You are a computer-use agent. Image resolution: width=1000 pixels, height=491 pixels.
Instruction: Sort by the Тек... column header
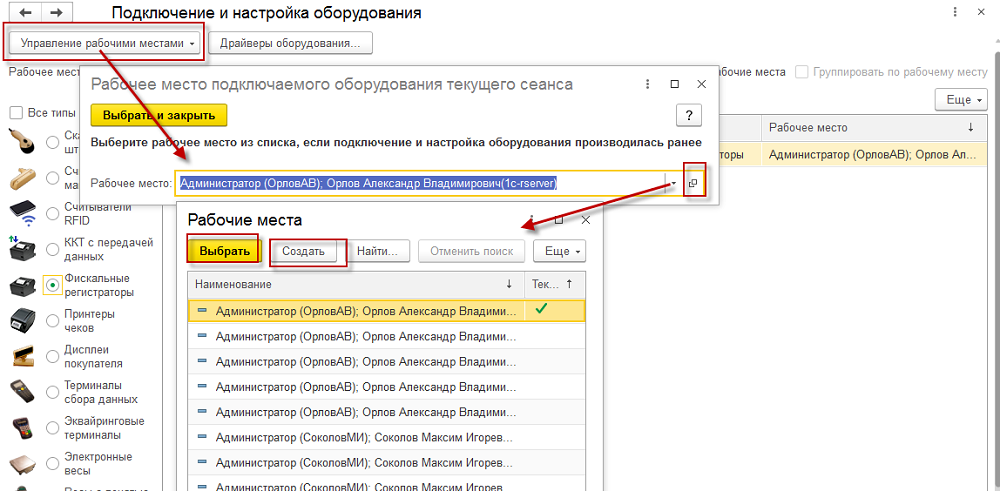pyautogui.click(x=554, y=284)
